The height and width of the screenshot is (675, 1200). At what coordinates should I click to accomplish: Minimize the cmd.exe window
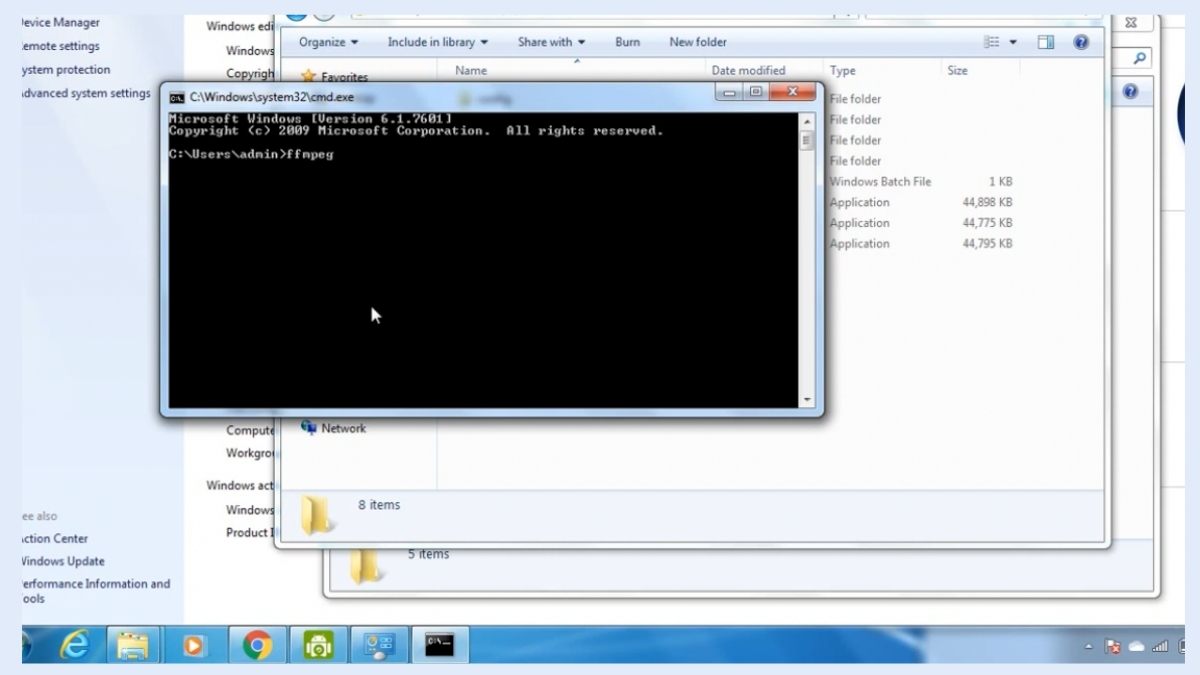point(730,92)
